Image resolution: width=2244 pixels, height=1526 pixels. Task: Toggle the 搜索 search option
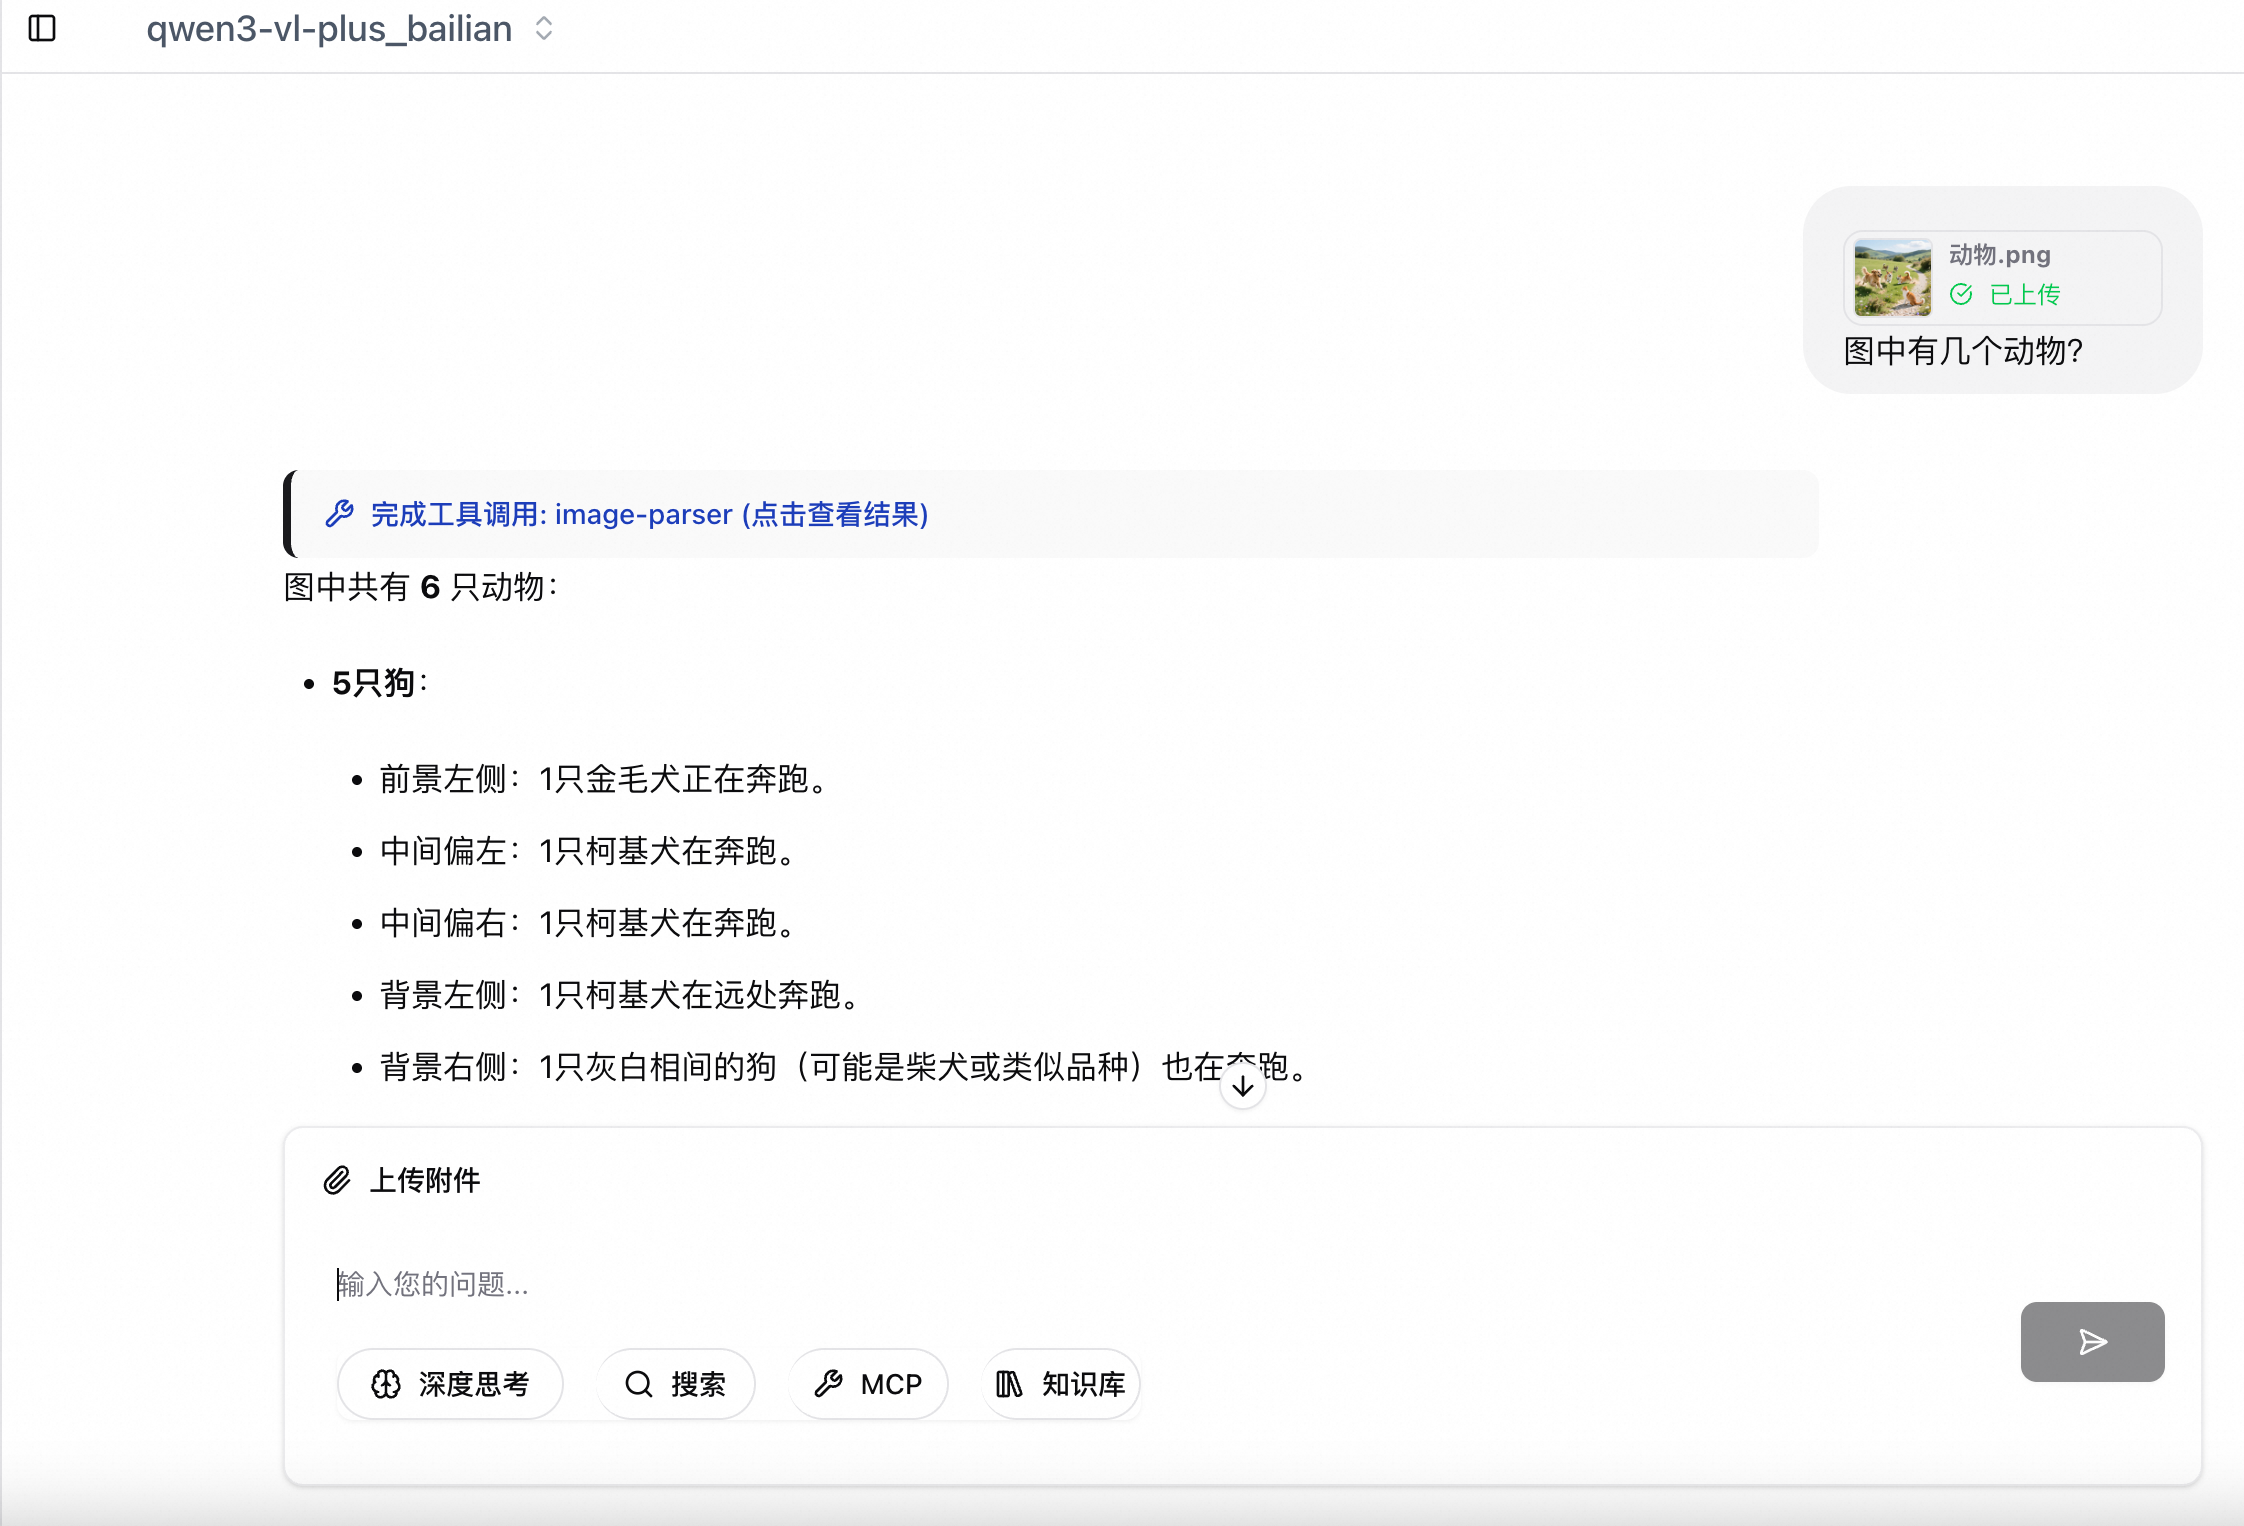click(x=675, y=1384)
